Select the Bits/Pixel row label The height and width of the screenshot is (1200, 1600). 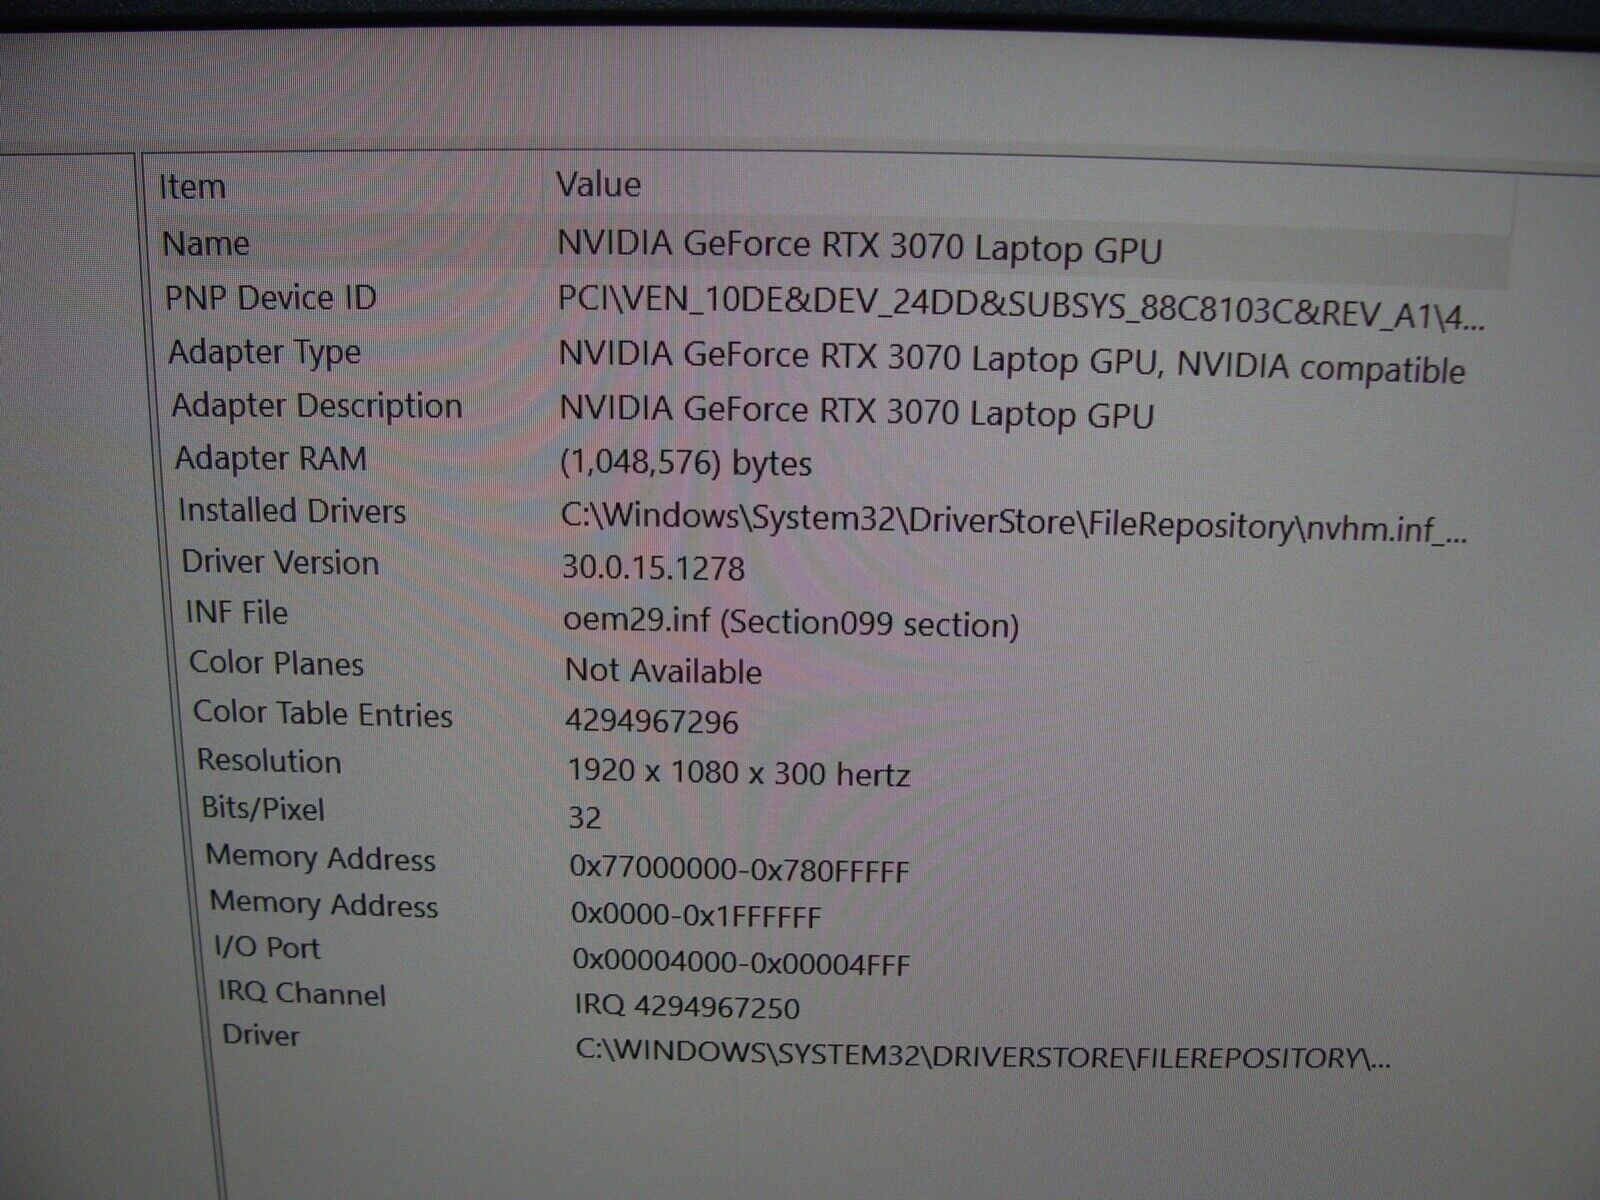pos(263,808)
